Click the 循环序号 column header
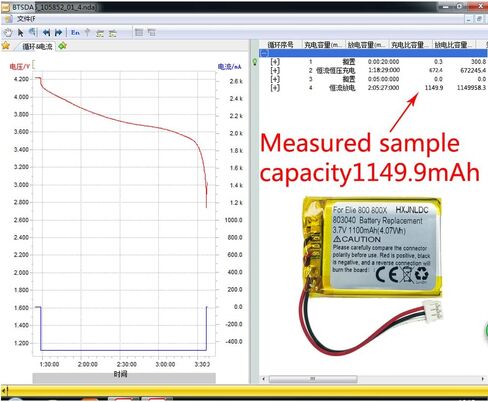The width and height of the screenshot is (488, 402). pos(280,45)
